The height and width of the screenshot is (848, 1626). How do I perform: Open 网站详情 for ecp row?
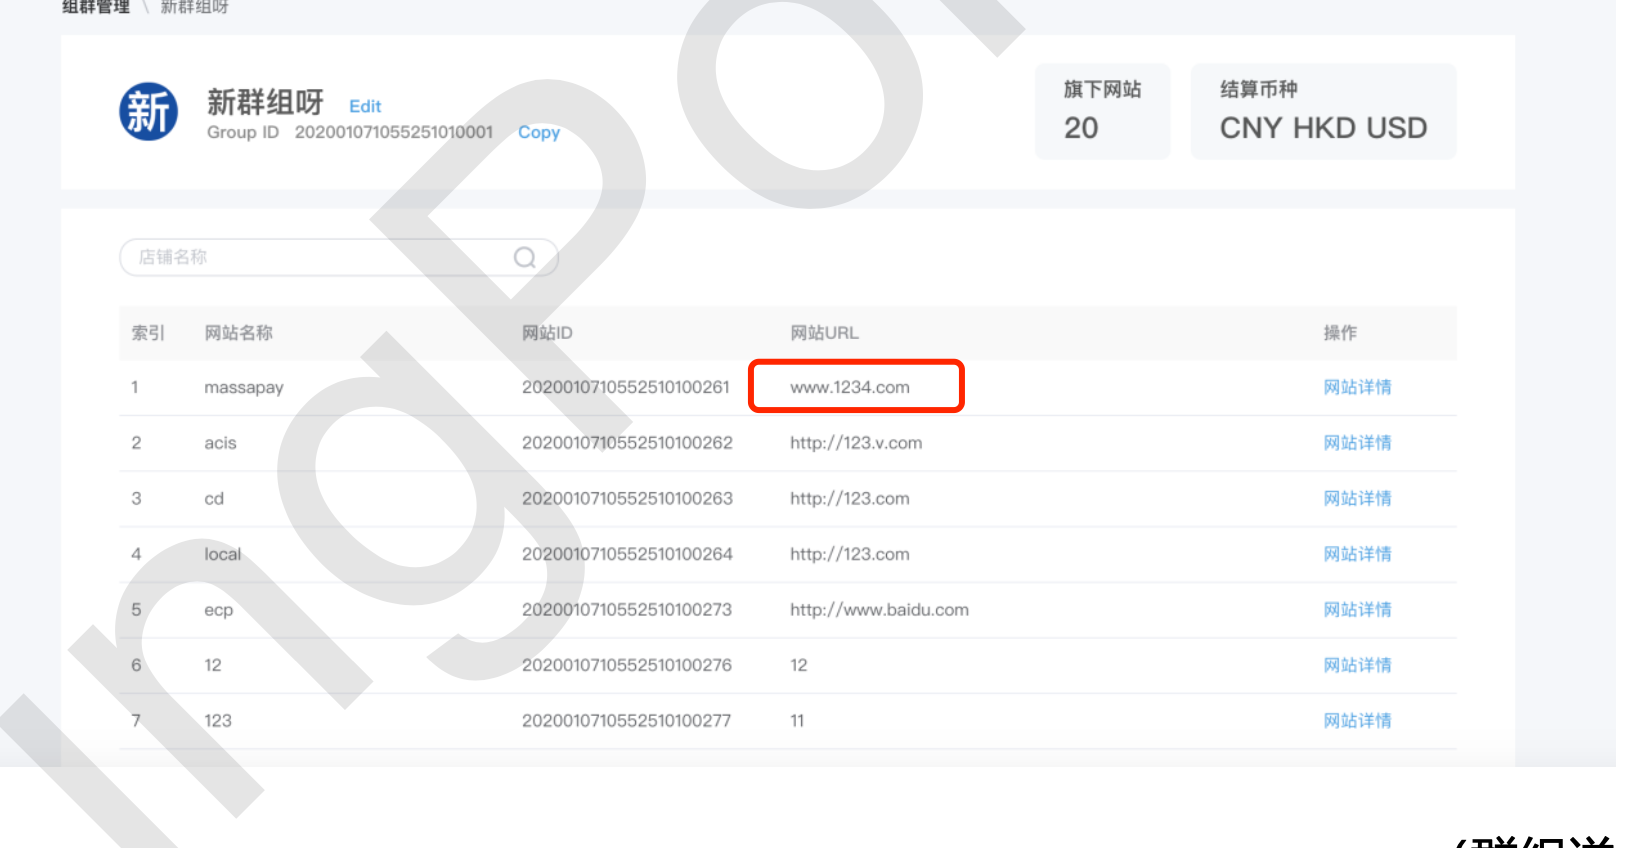[x=1357, y=610]
